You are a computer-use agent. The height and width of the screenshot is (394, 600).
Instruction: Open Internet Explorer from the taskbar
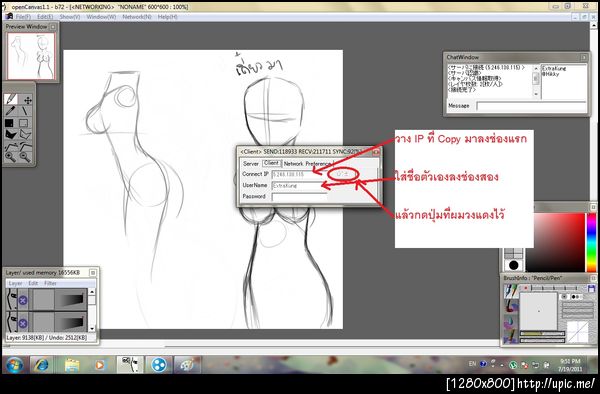(x=41, y=365)
